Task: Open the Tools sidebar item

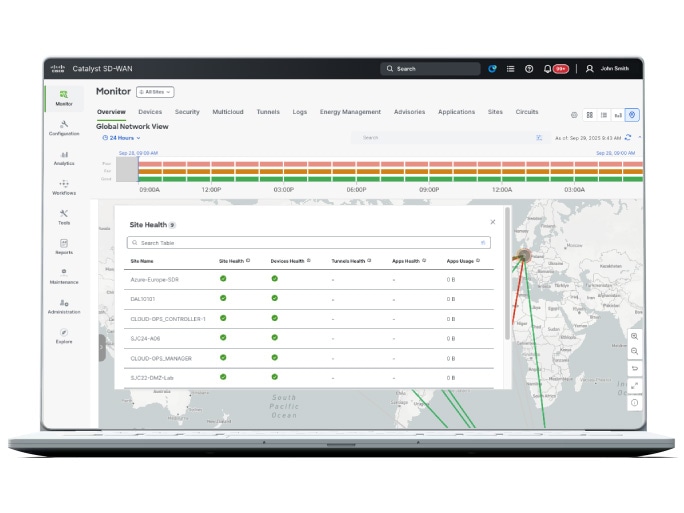Action: [64, 216]
